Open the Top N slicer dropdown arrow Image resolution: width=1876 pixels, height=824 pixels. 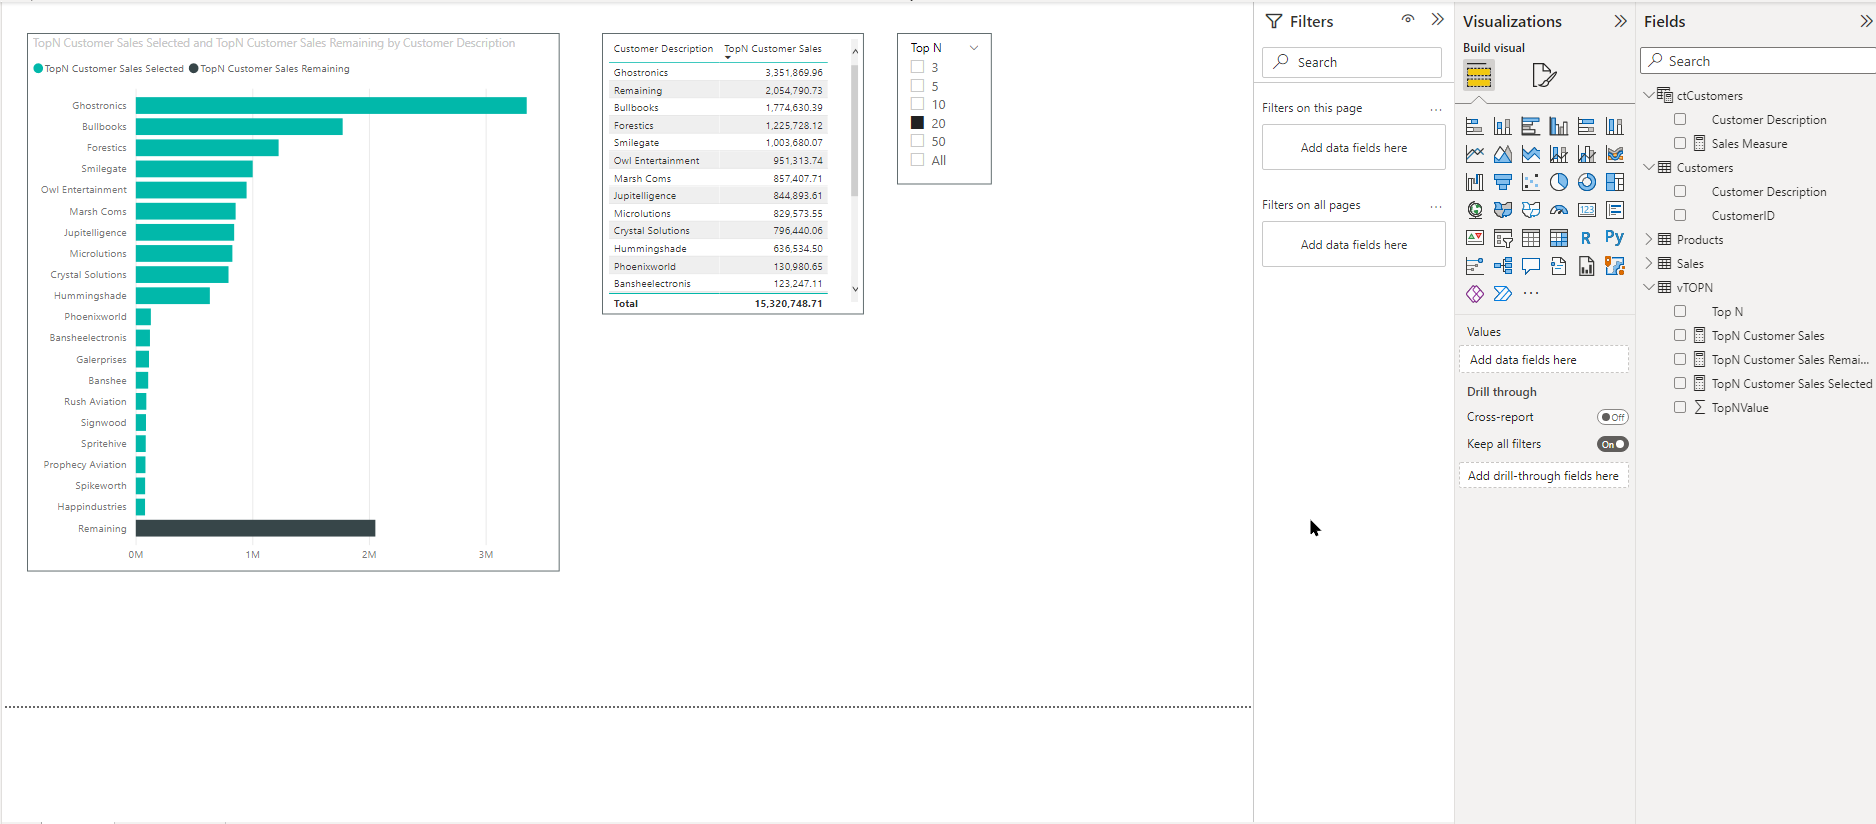pos(973,48)
